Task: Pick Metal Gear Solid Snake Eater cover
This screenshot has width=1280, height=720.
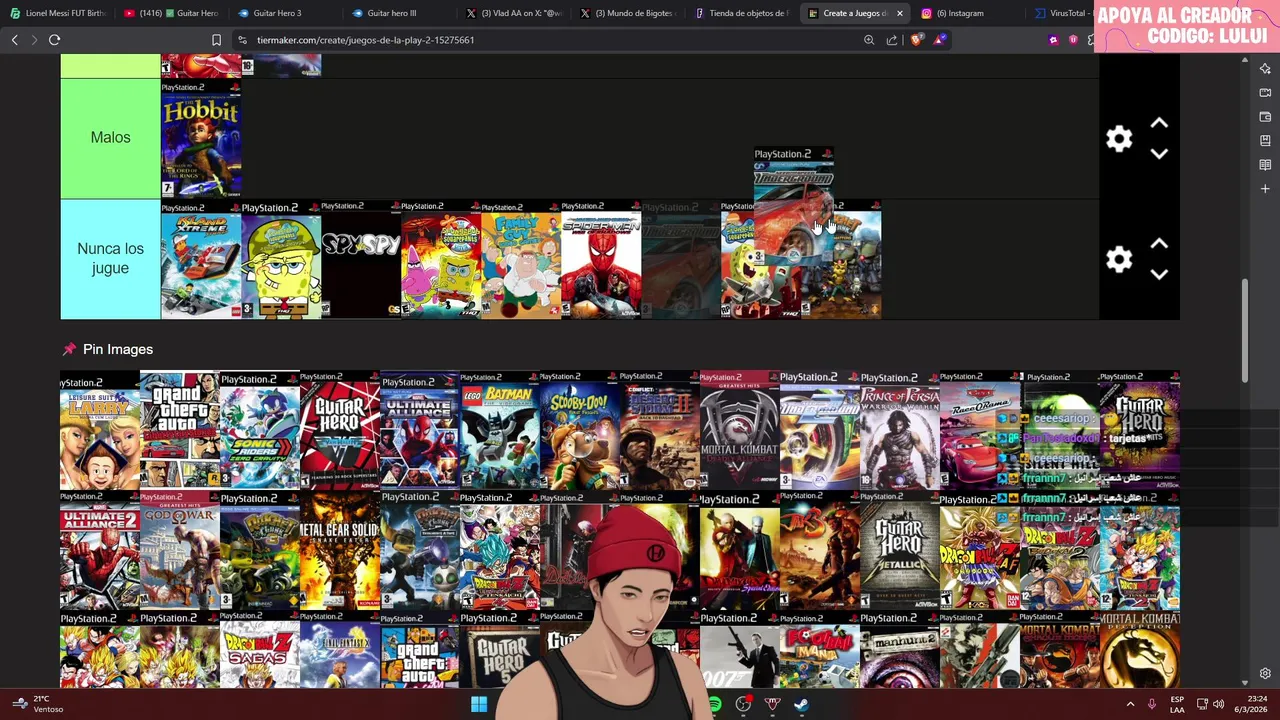Action: [340, 551]
